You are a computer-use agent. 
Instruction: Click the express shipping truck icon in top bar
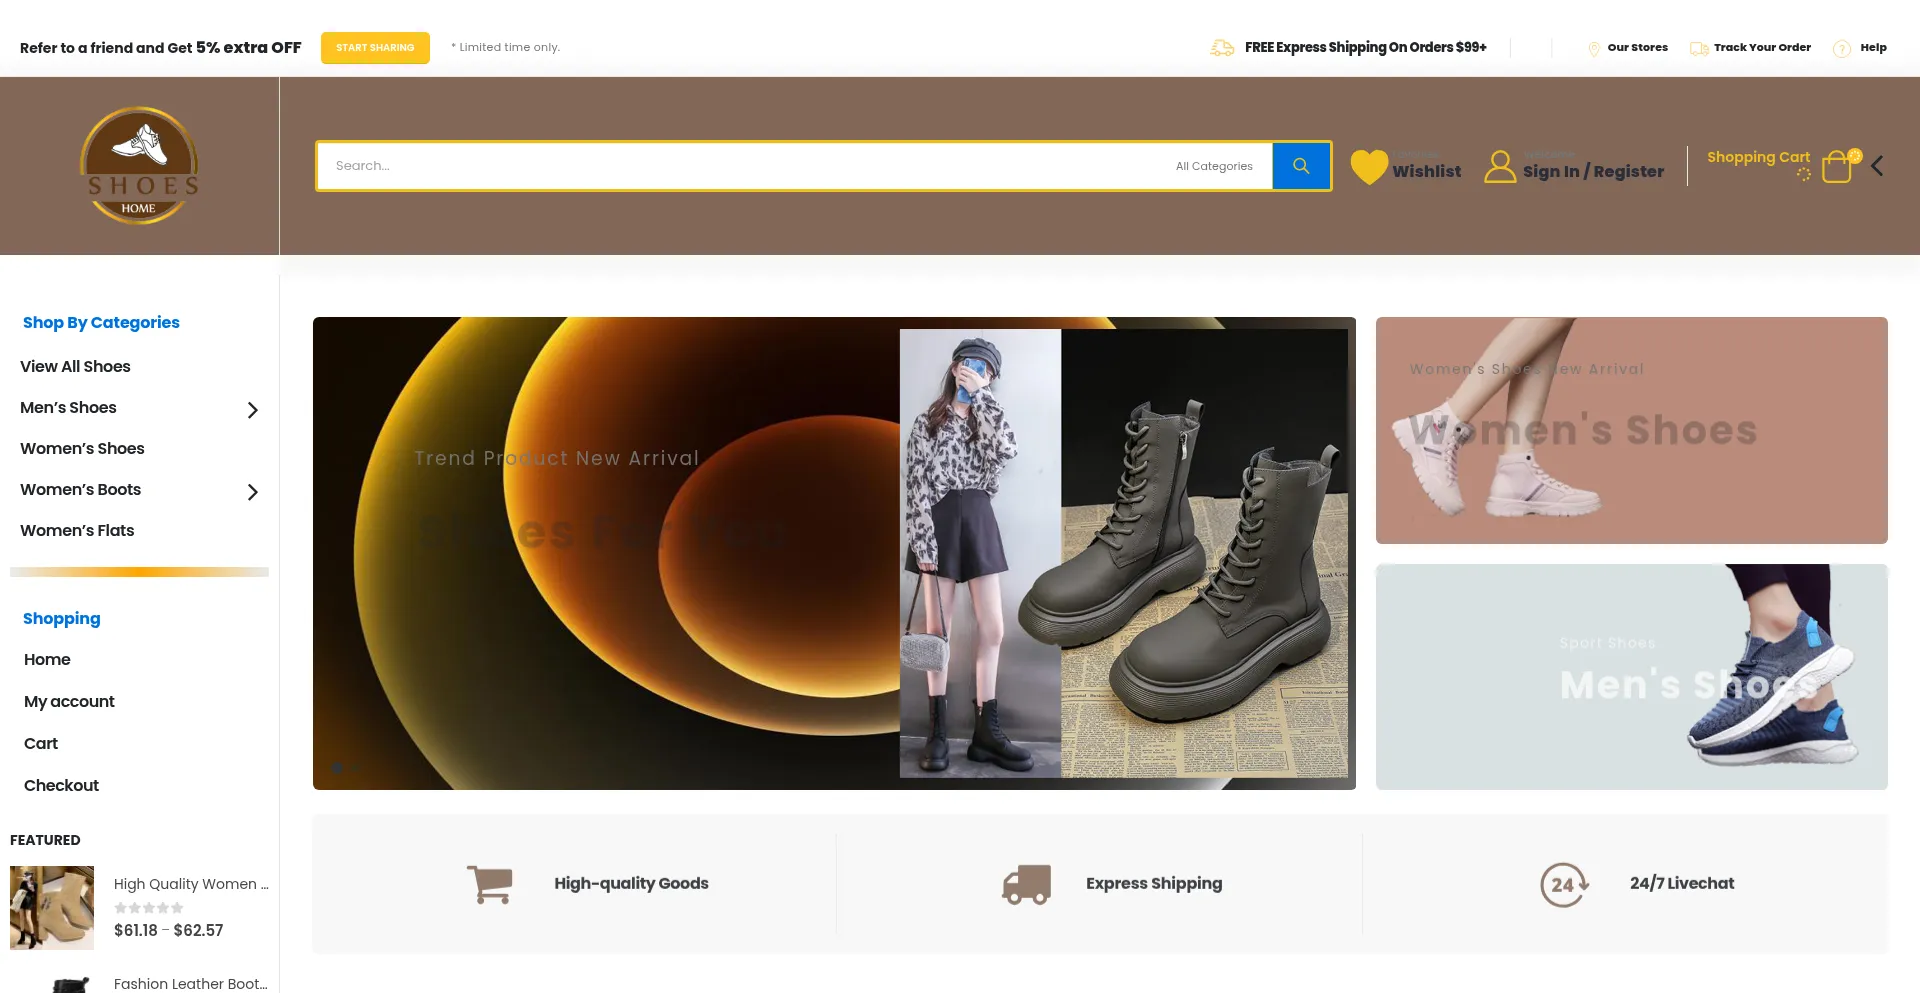coord(1222,48)
